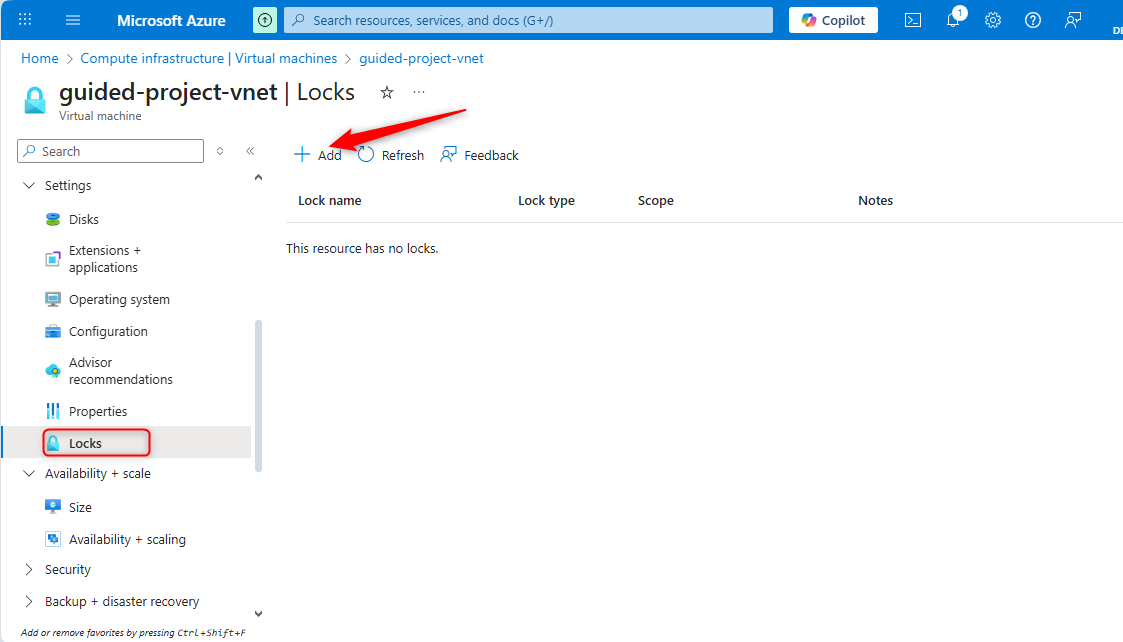Screen dimensions: 1123x642
Task: Click the Lock name column header
Action: pyautogui.click(x=329, y=201)
